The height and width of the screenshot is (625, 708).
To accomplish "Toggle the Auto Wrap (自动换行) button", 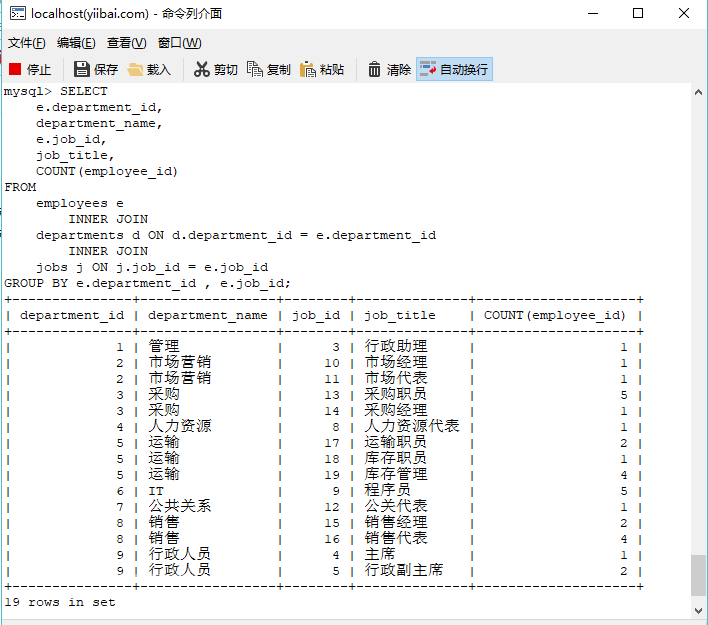I will point(454,69).
